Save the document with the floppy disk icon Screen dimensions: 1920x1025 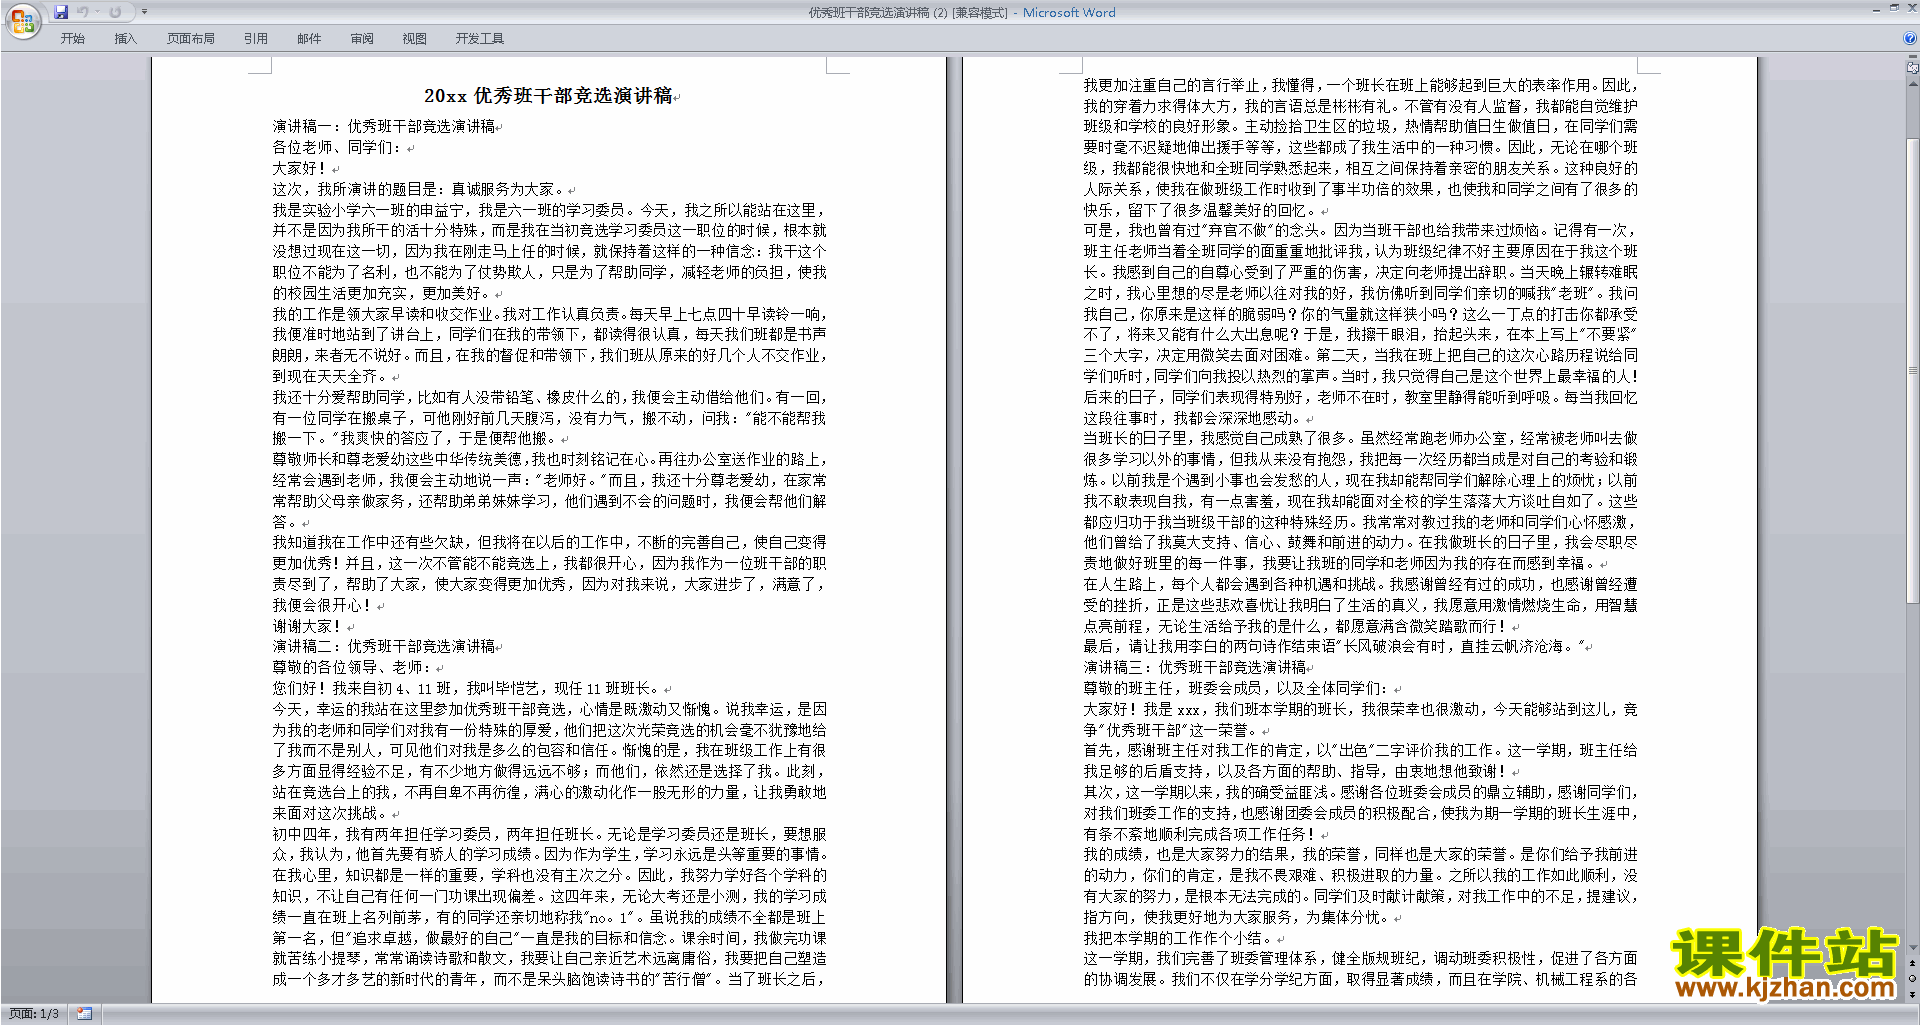(61, 12)
